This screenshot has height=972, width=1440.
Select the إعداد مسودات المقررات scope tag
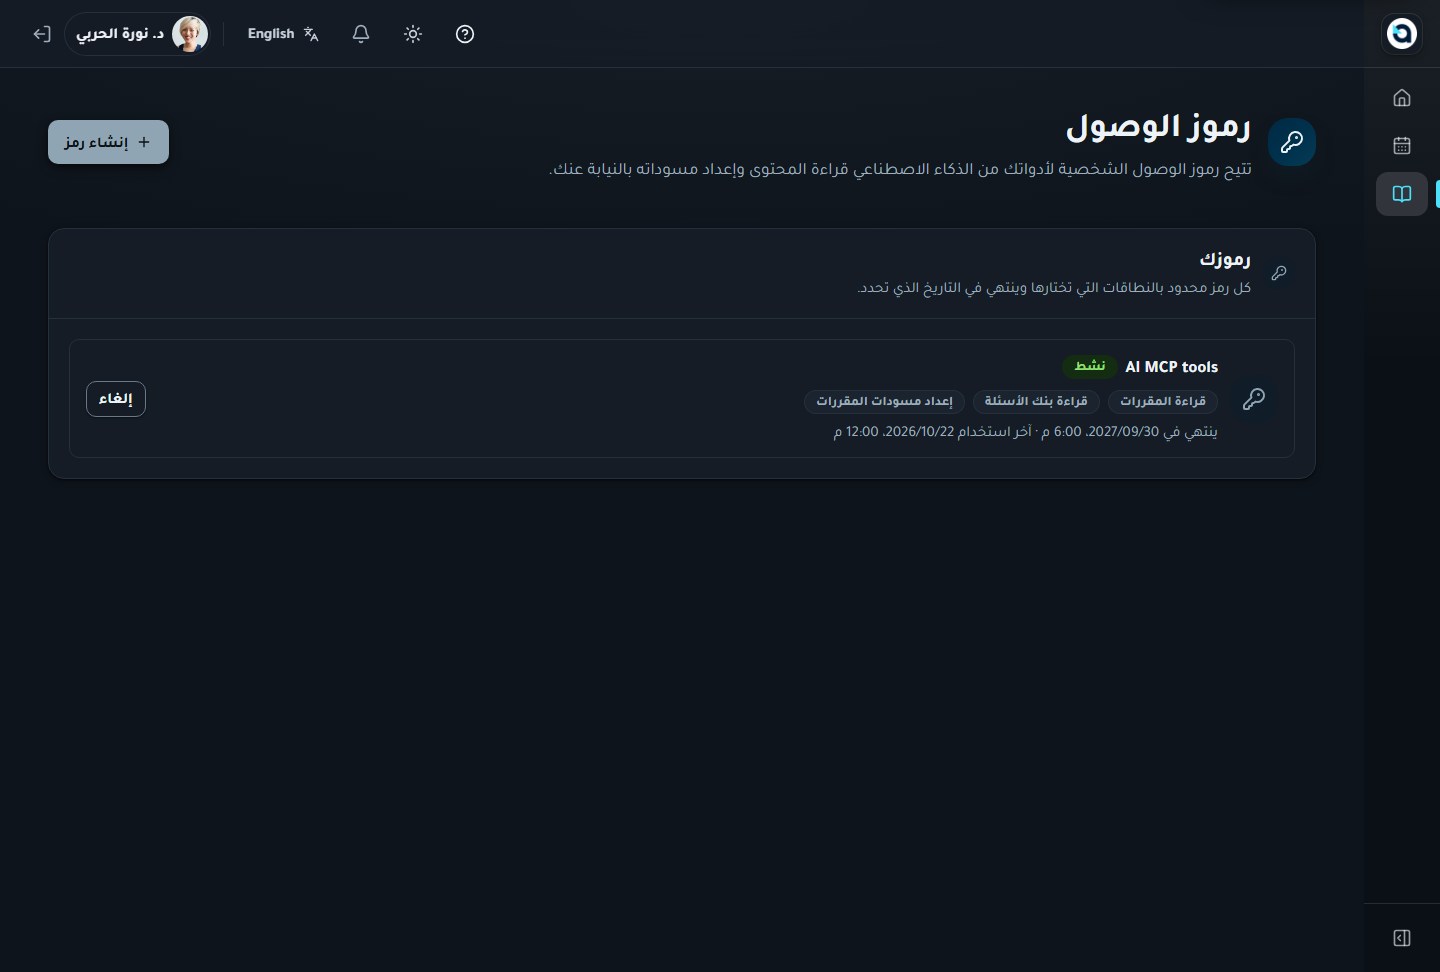point(884,401)
